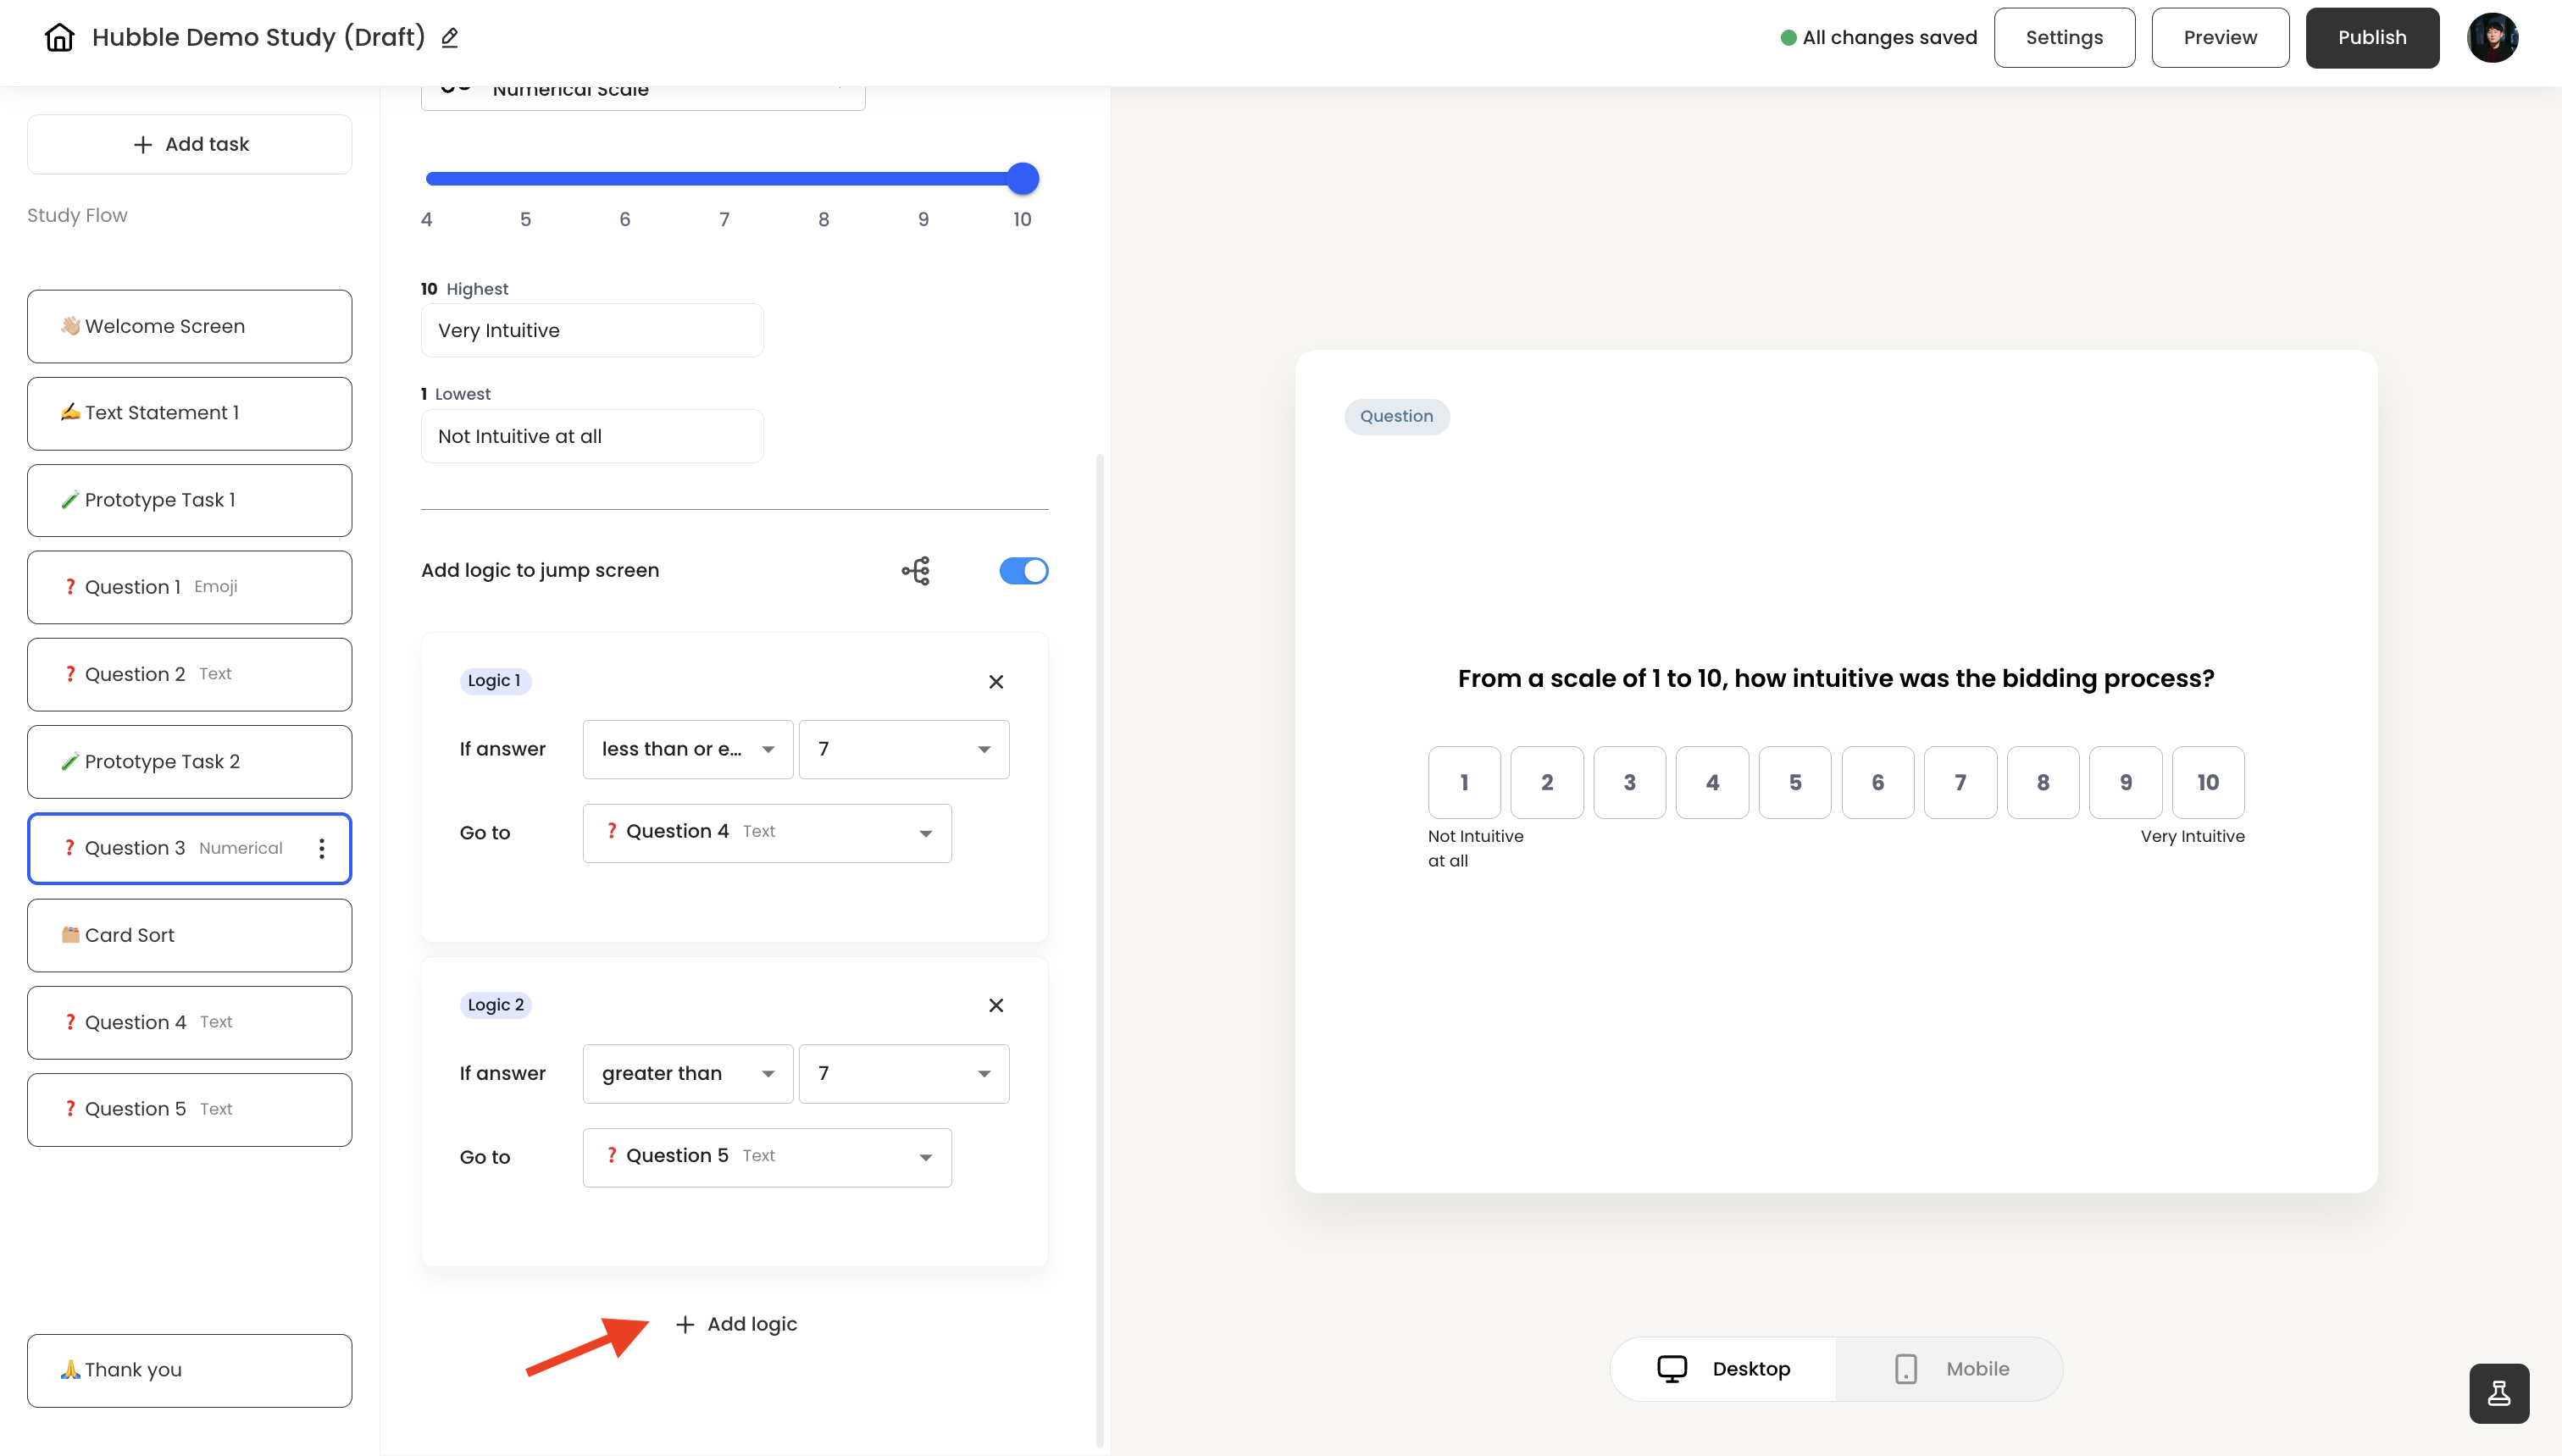Viewport: 2562px width, 1456px height.
Task: Open Logic 2 'greater than' condition dropdown
Action: pyautogui.click(x=688, y=1073)
